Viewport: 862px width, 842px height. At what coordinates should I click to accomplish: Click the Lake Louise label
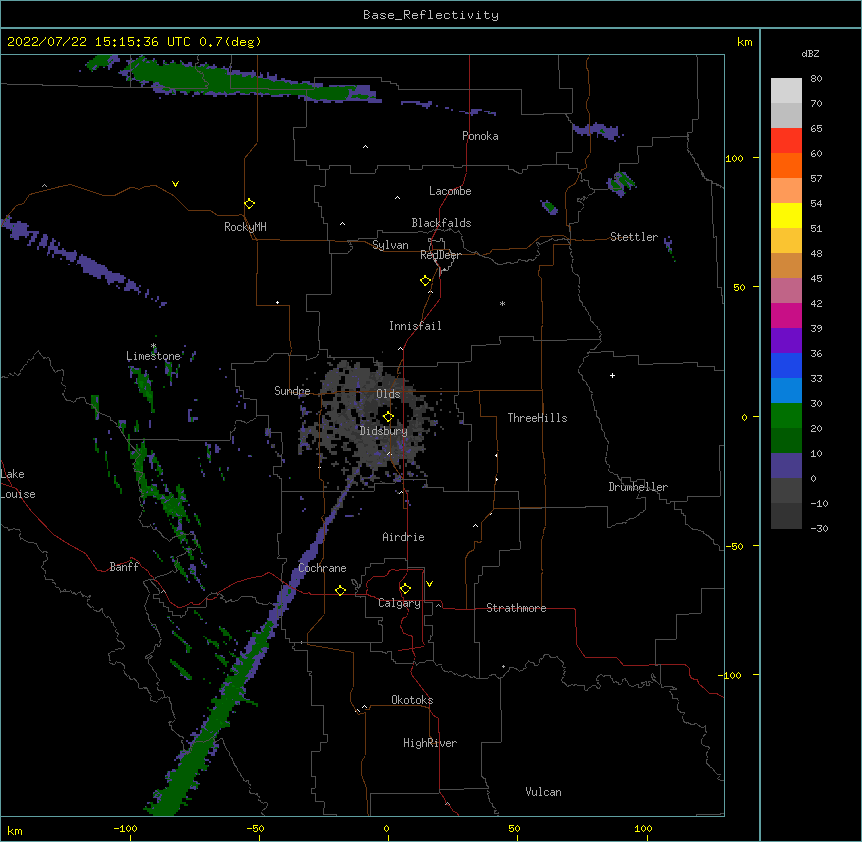click(18, 484)
